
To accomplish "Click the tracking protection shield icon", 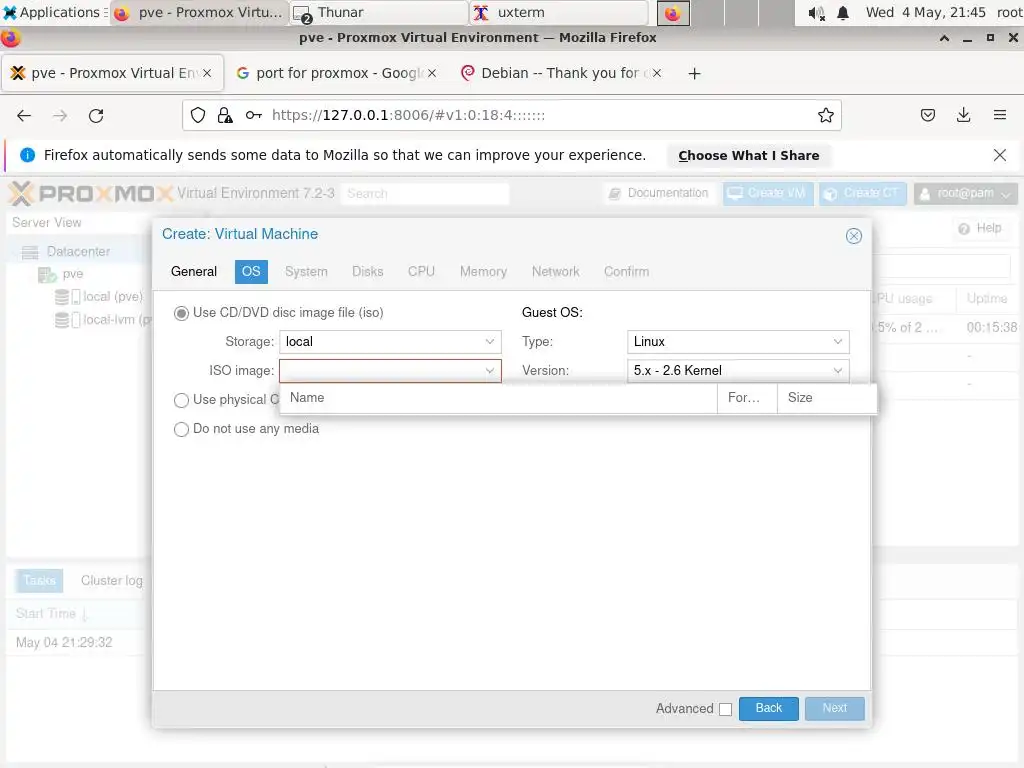I will (x=198, y=116).
